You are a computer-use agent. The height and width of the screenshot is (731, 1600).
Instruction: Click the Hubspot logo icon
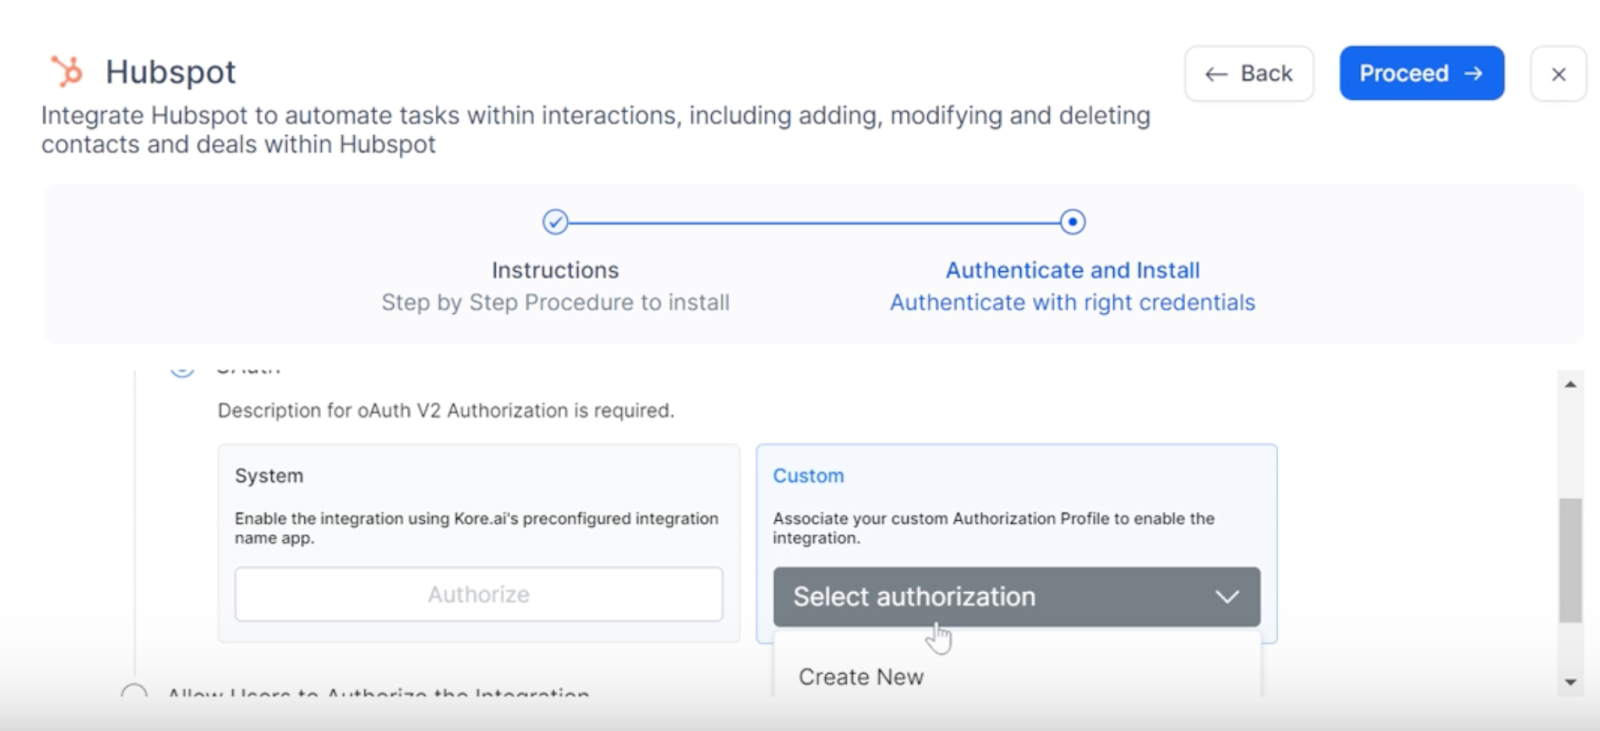coord(67,72)
